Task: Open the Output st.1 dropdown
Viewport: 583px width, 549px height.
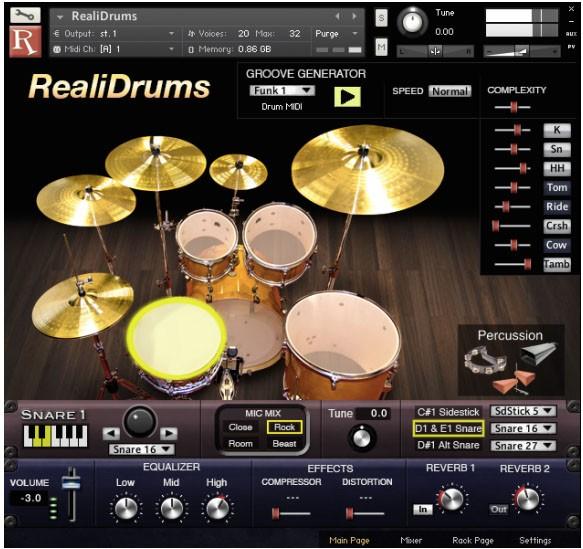Action: pos(114,34)
